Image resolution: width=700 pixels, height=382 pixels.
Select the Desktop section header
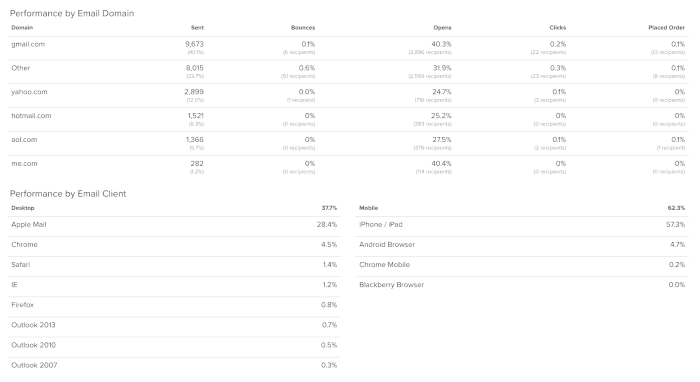click(23, 208)
